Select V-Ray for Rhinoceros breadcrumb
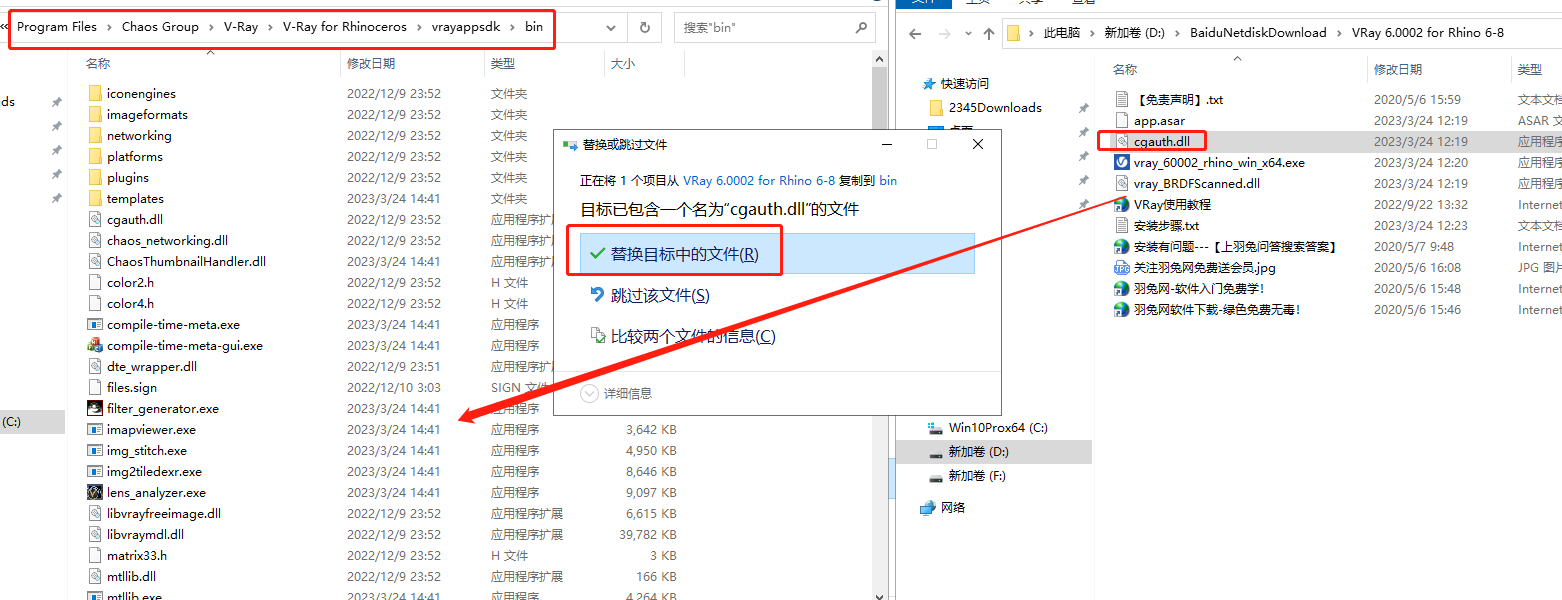 tap(345, 27)
